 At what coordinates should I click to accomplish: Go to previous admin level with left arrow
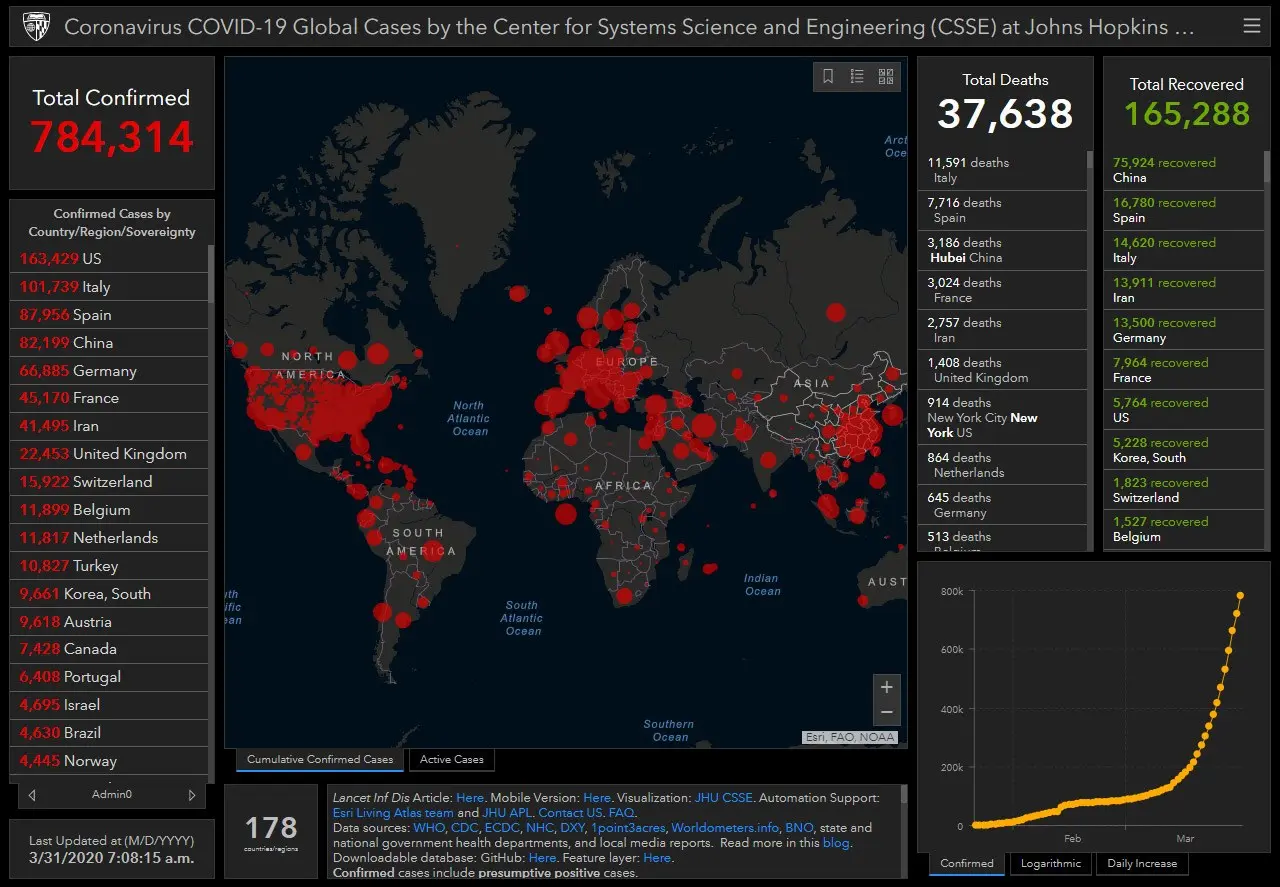[x=33, y=795]
